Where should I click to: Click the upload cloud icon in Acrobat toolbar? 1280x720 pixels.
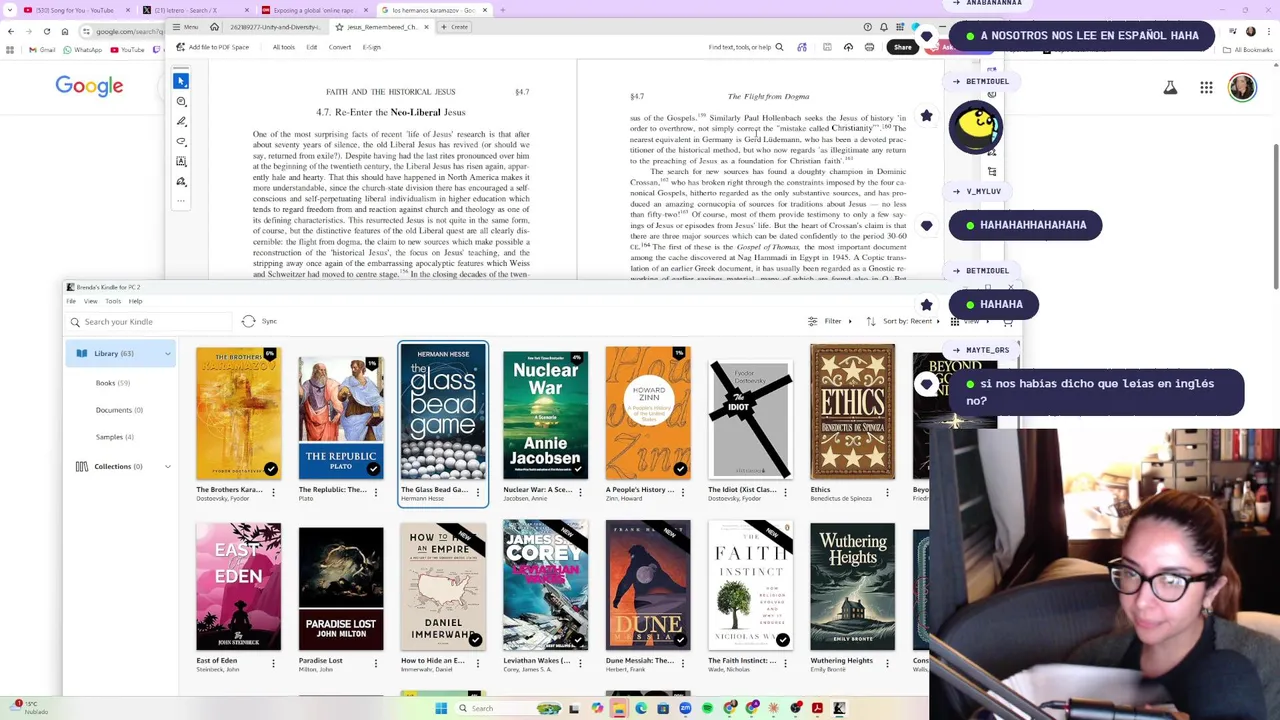(848, 47)
